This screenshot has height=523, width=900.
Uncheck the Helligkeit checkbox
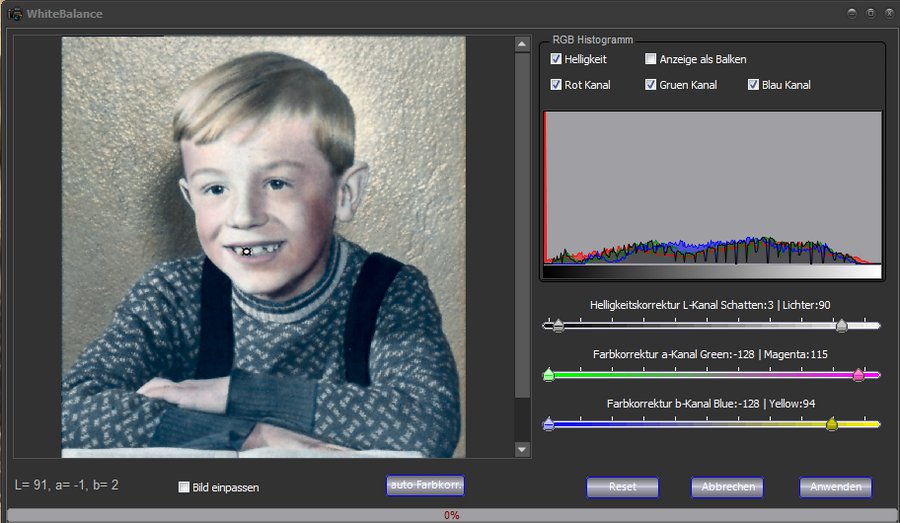(x=556, y=60)
